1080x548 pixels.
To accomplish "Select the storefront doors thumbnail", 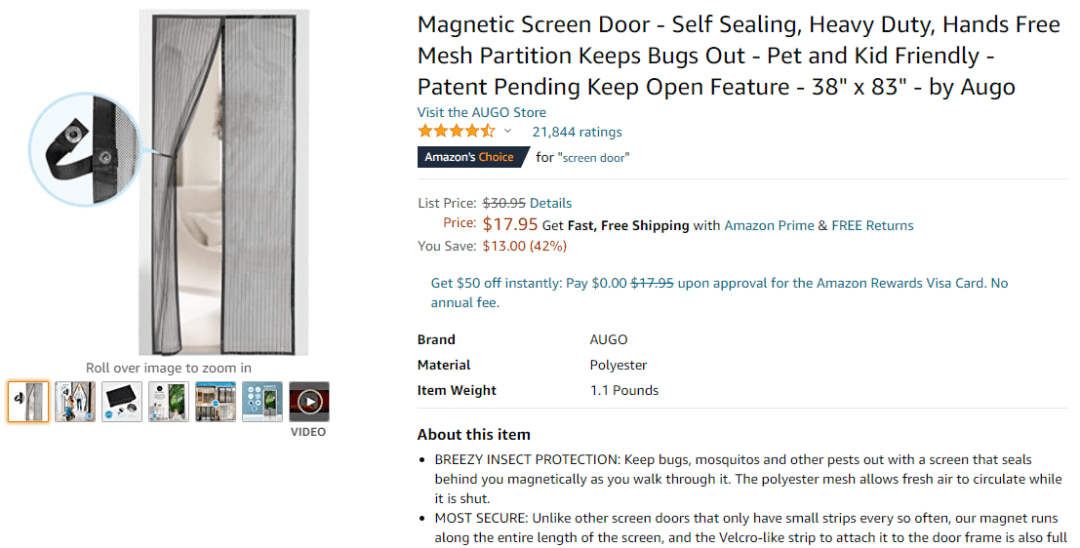I will (x=215, y=402).
